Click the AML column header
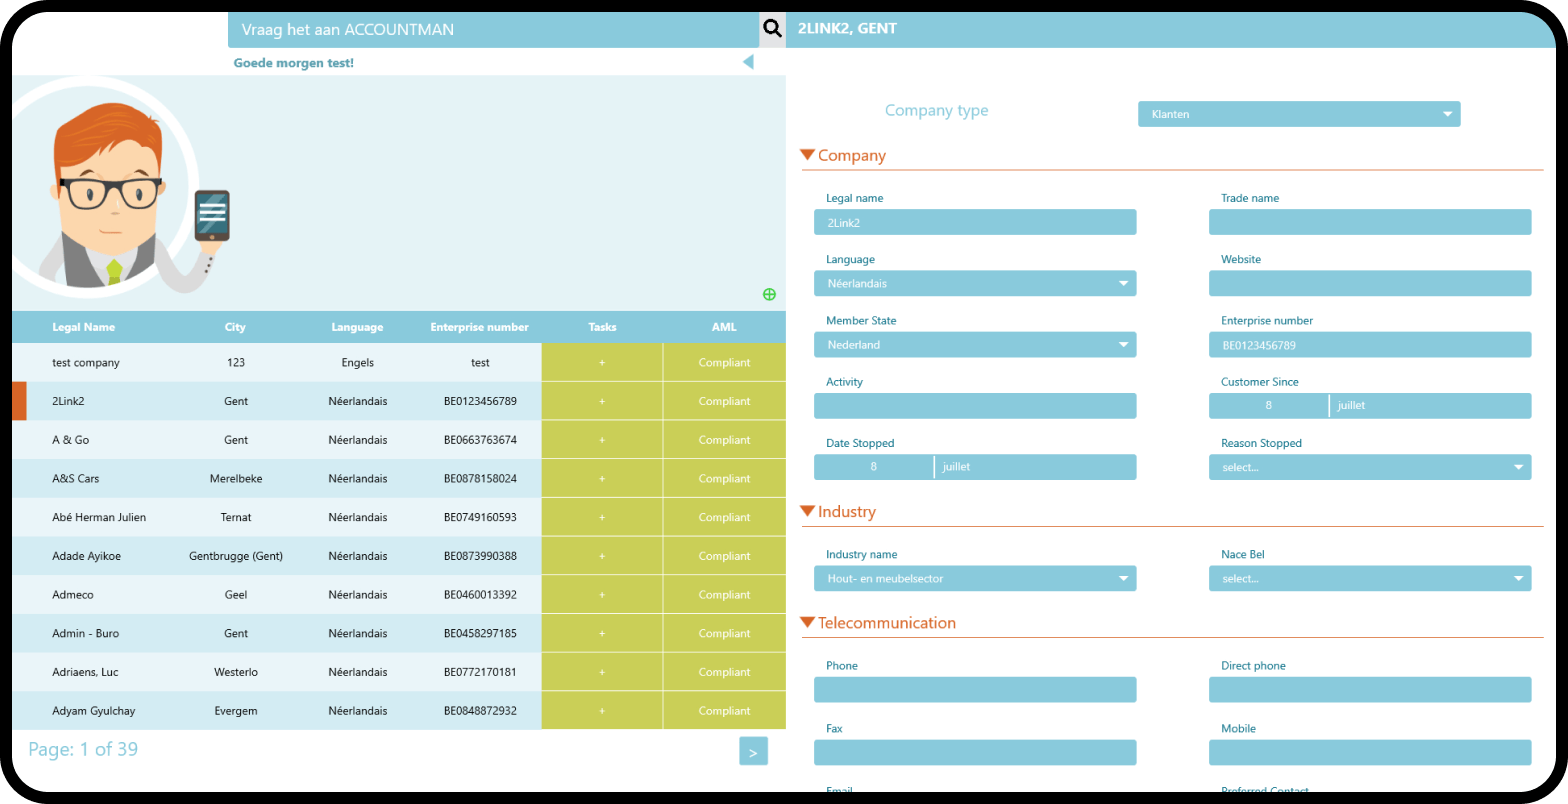This screenshot has height=804, width=1568. 724,327
